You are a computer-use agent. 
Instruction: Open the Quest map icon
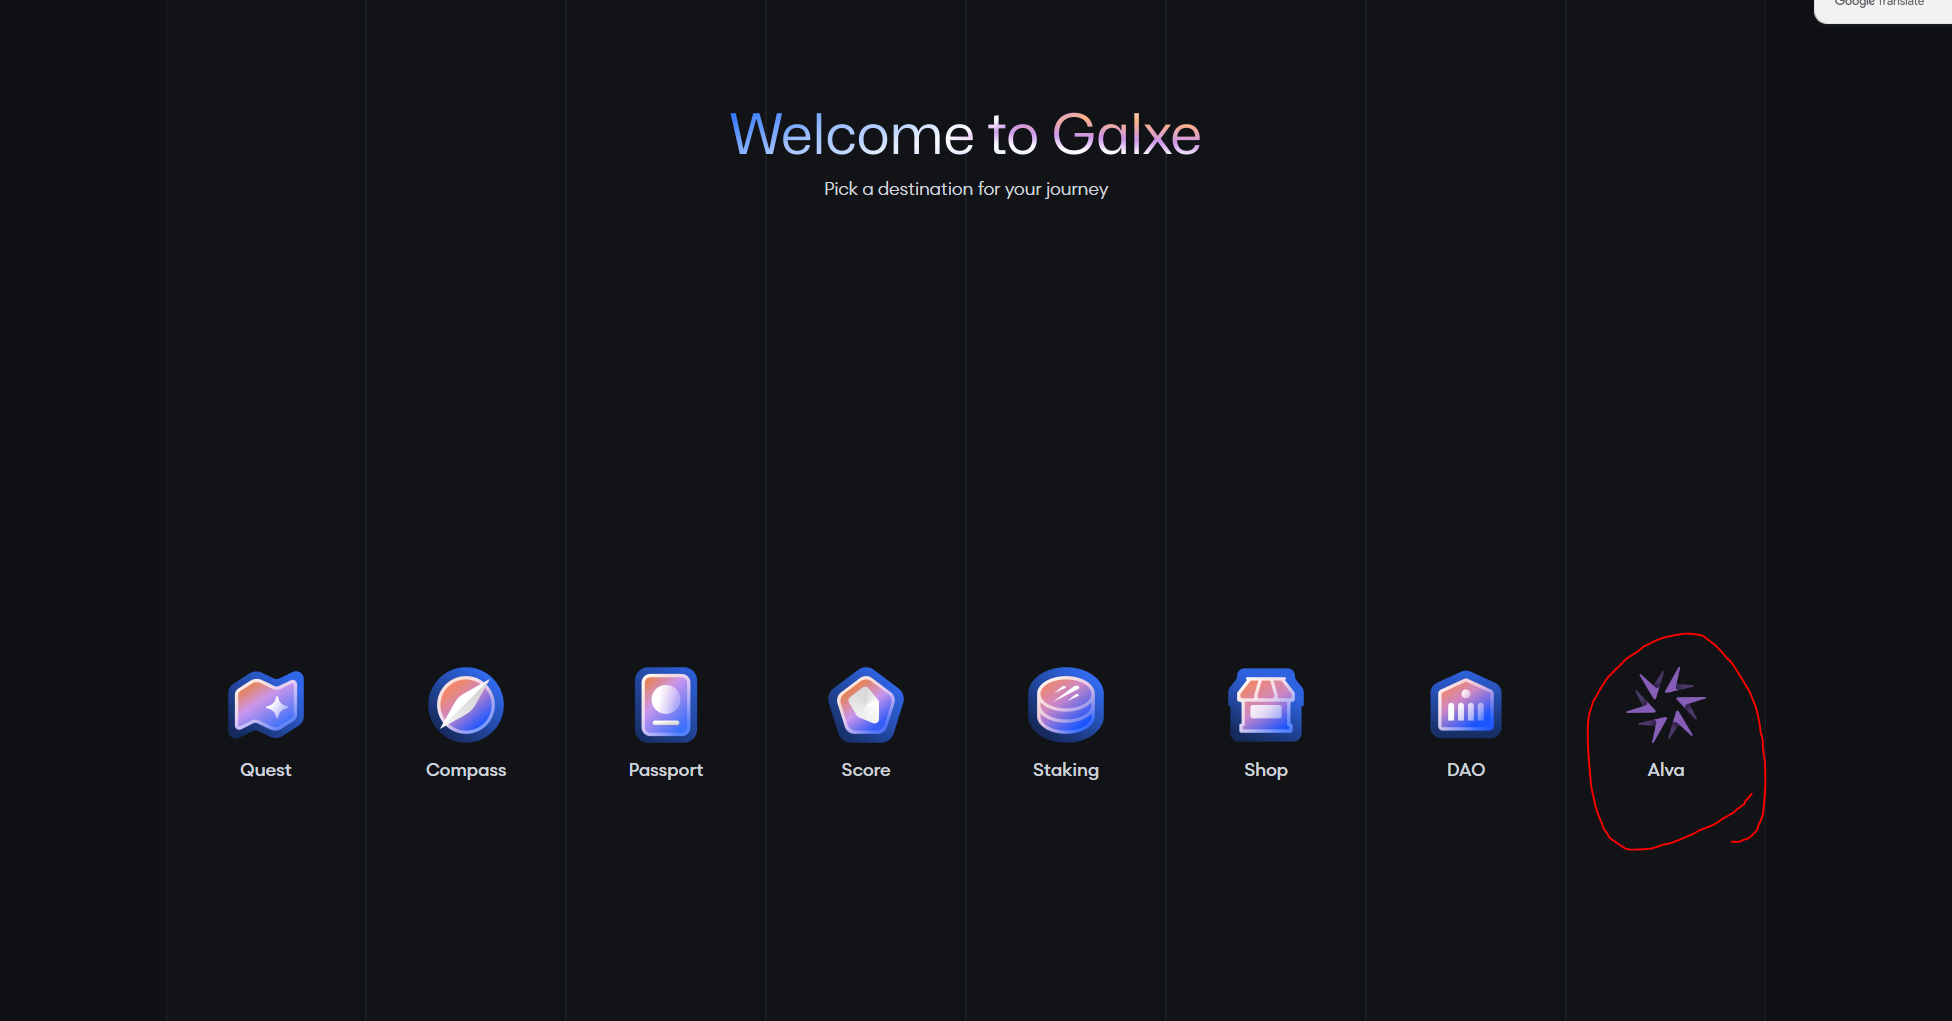(266, 705)
